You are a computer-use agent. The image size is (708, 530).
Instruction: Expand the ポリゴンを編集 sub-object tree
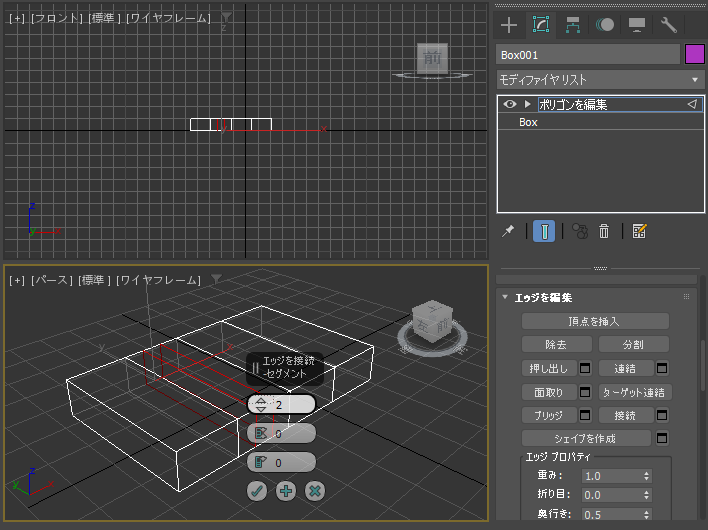(x=527, y=104)
